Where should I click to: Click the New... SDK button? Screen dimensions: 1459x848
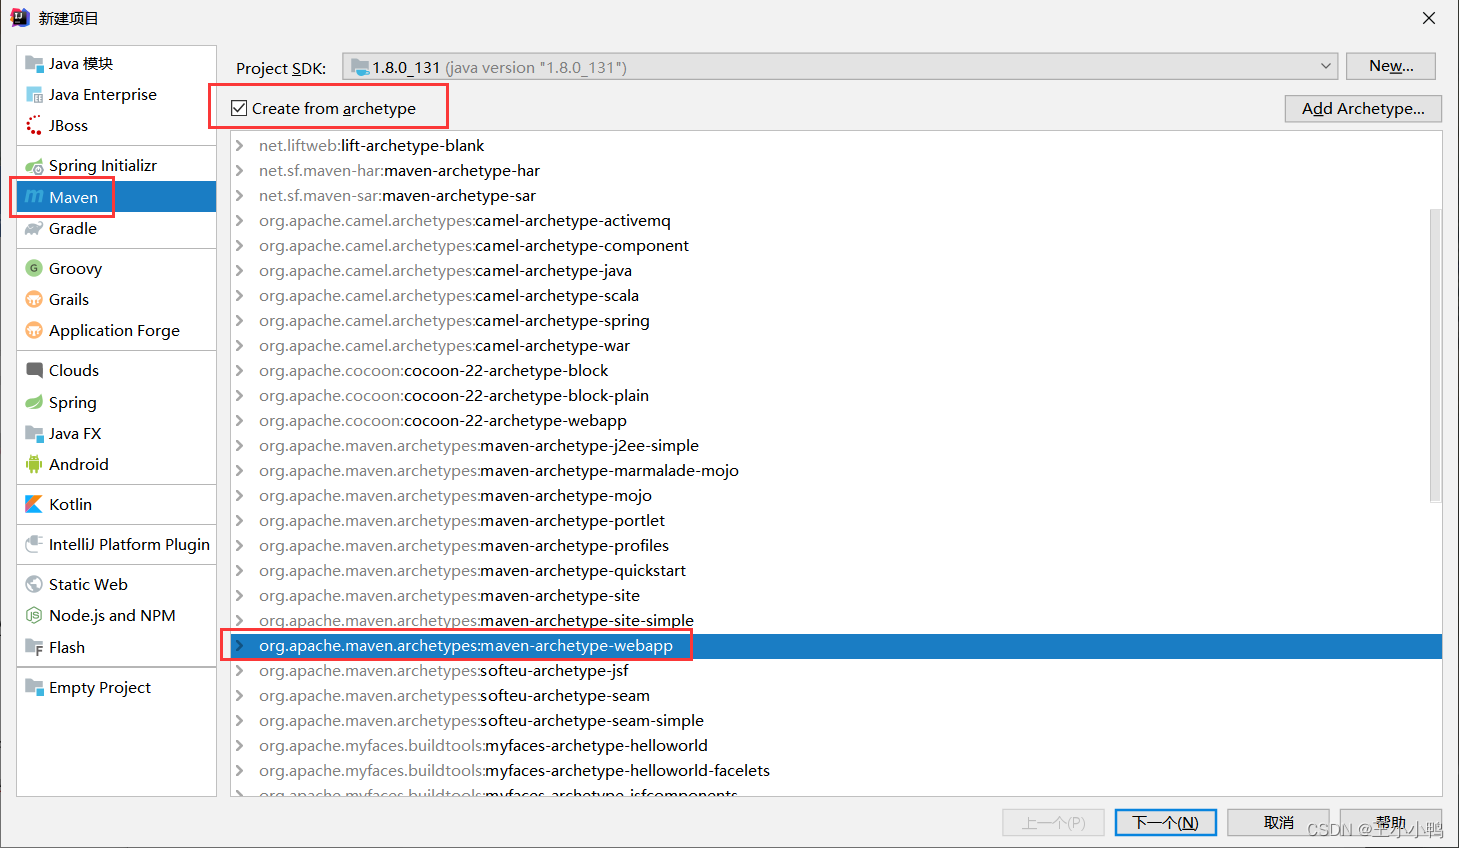[x=1391, y=66]
